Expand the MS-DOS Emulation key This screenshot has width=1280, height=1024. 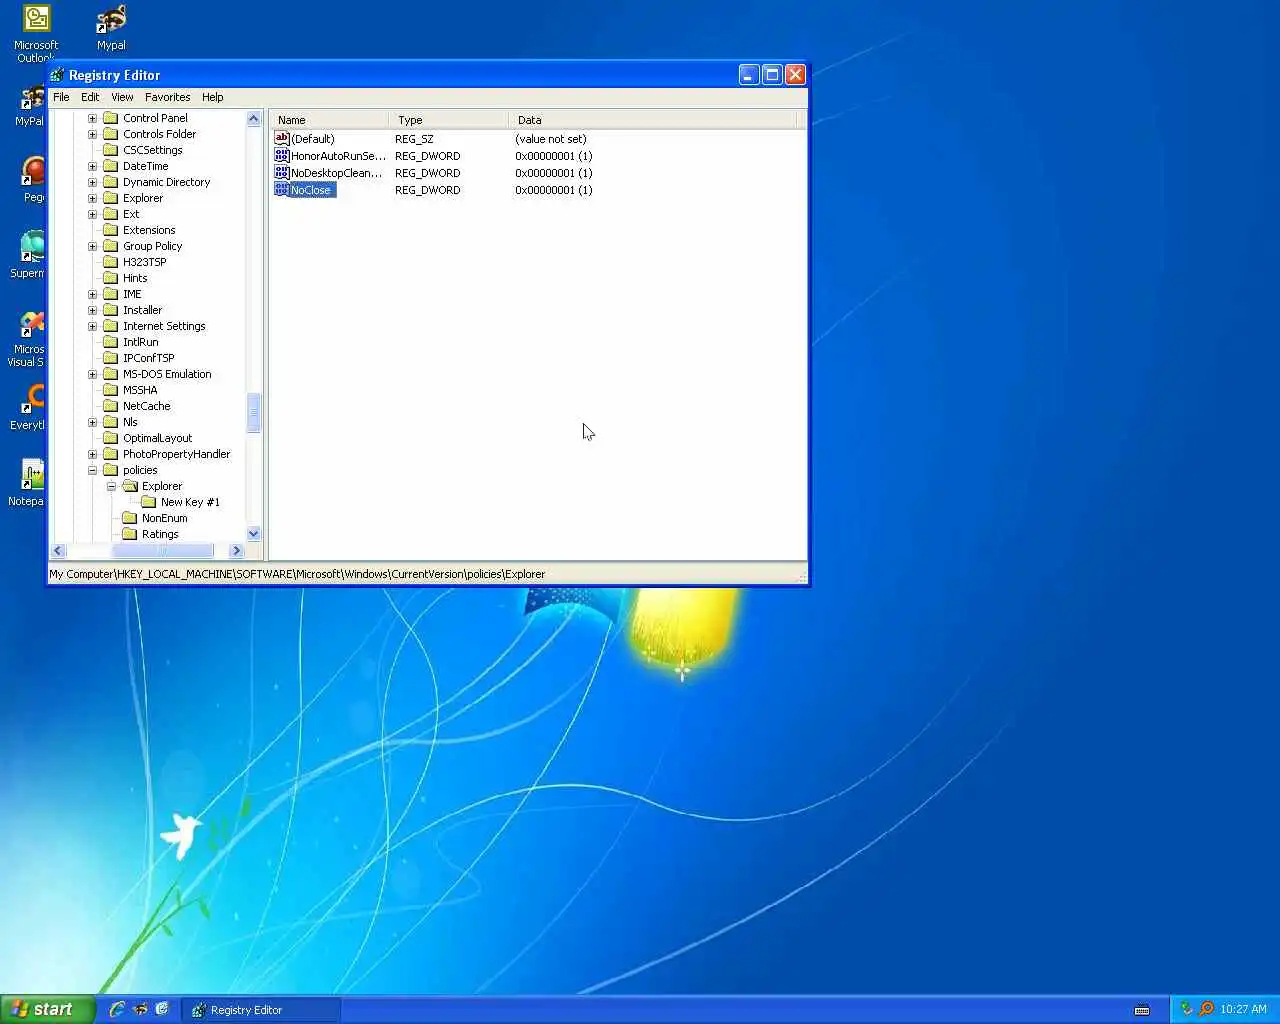click(x=92, y=374)
